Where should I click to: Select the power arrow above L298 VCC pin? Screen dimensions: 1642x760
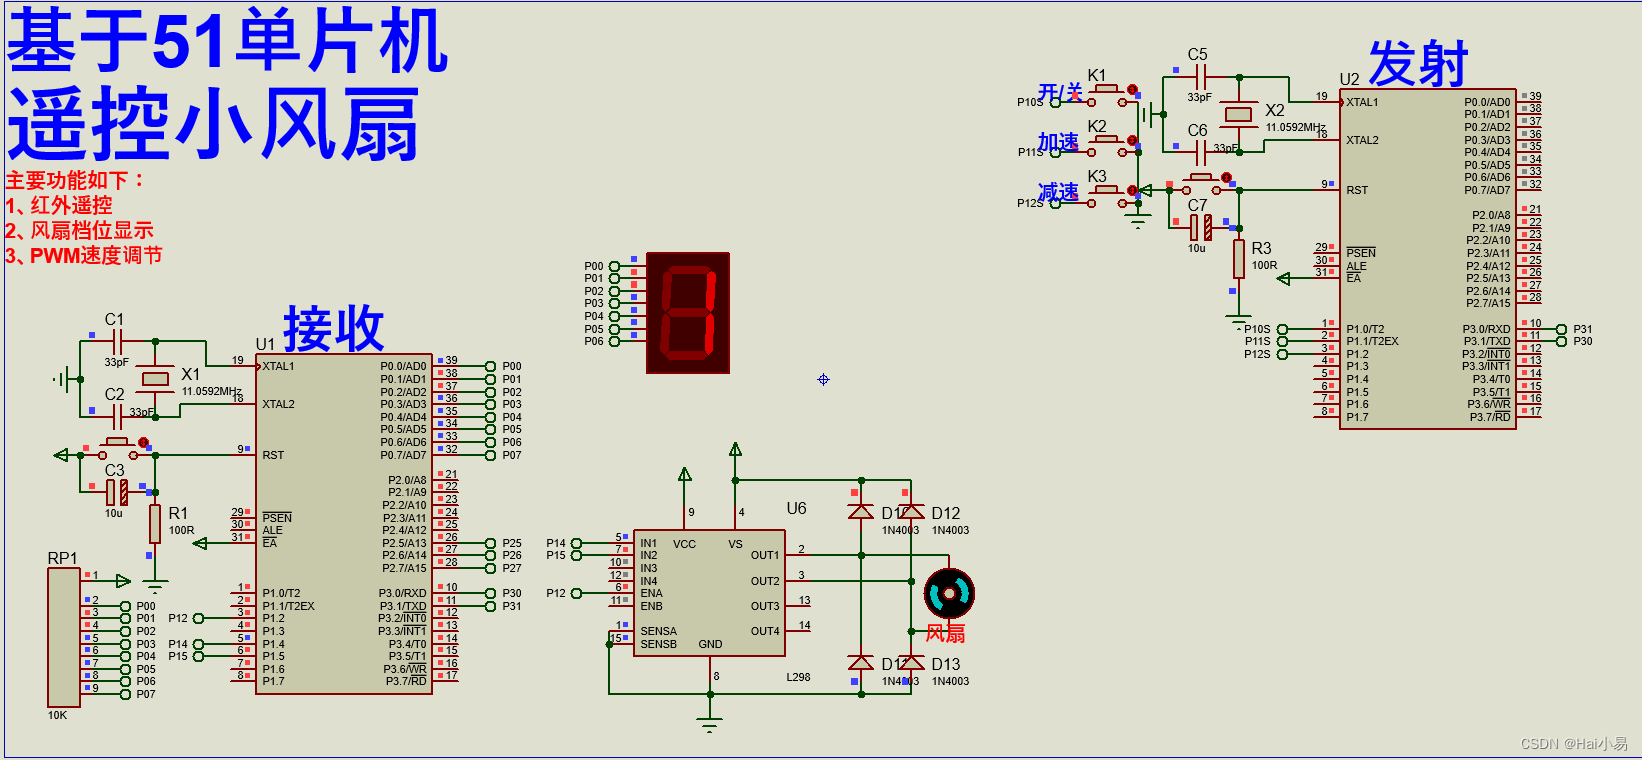[x=685, y=475]
